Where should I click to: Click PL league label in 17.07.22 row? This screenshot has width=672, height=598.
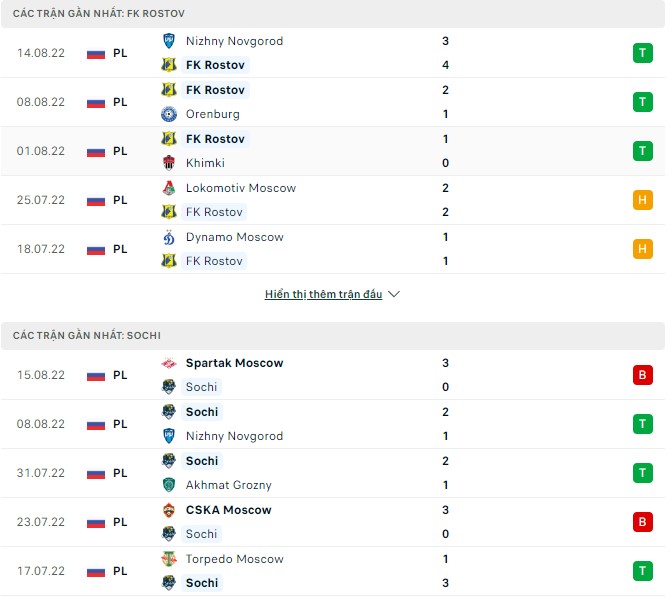click(x=120, y=571)
